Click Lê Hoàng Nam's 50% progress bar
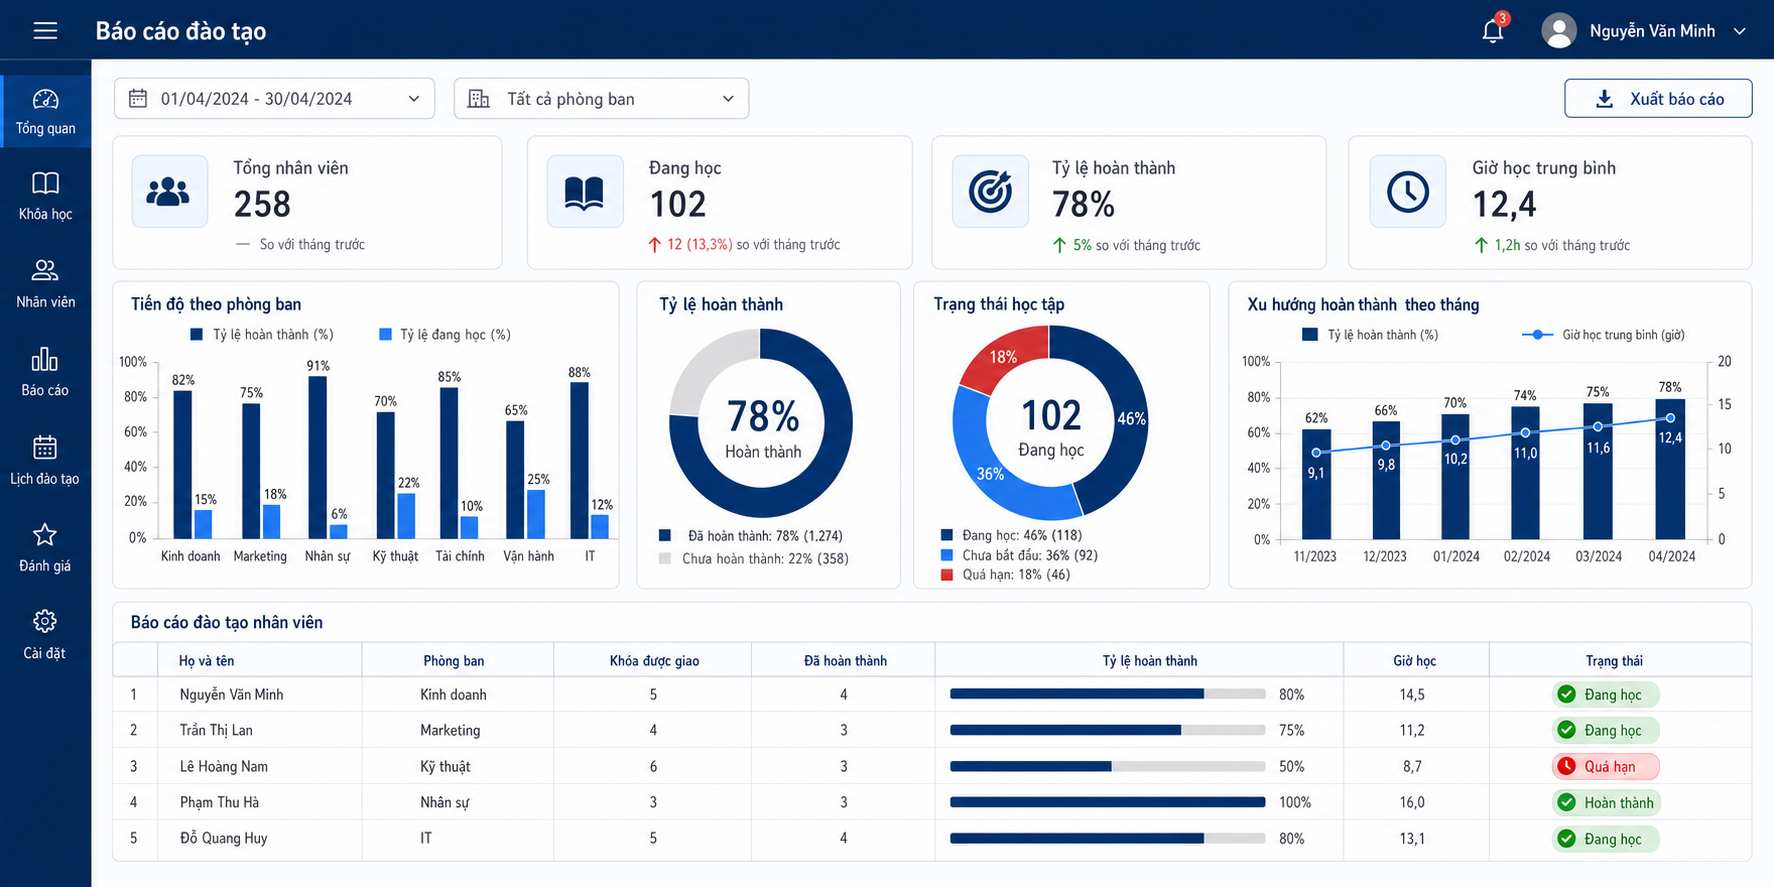Viewport: 1774px width, 887px height. click(1107, 766)
